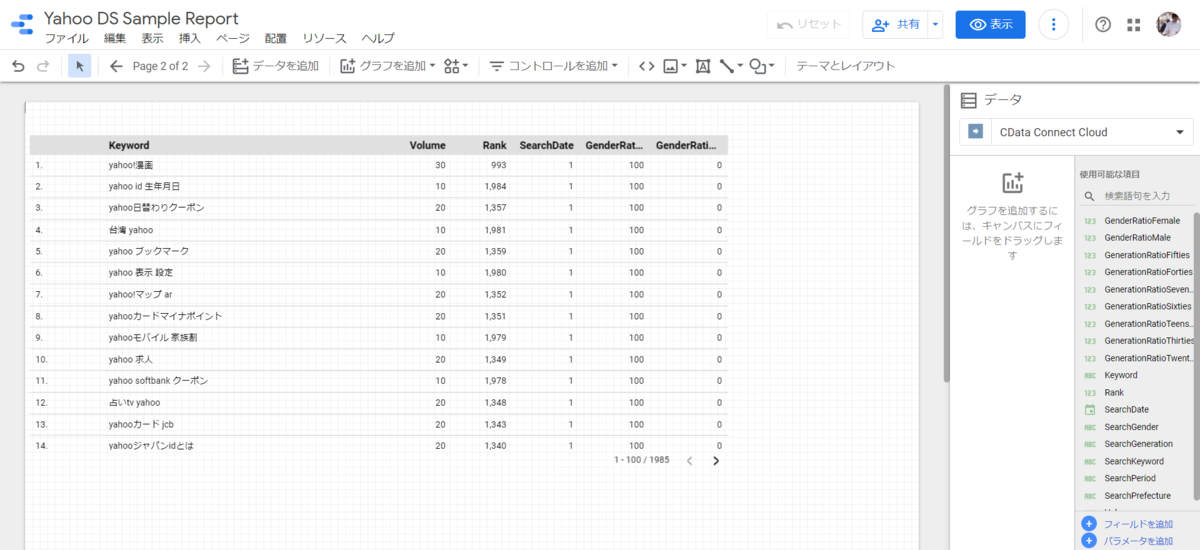Click the リセット button
The height and width of the screenshot is (550, 1200).
point(809,25)
